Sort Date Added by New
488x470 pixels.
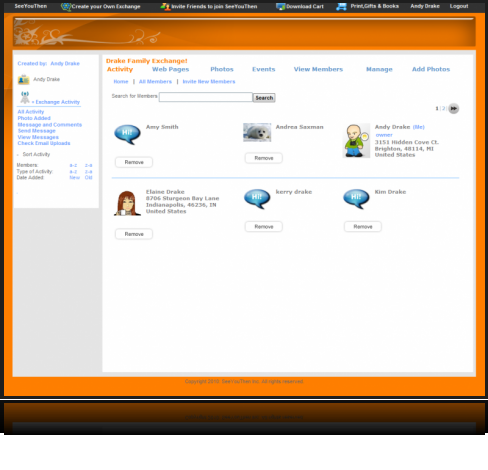[74, 178]
